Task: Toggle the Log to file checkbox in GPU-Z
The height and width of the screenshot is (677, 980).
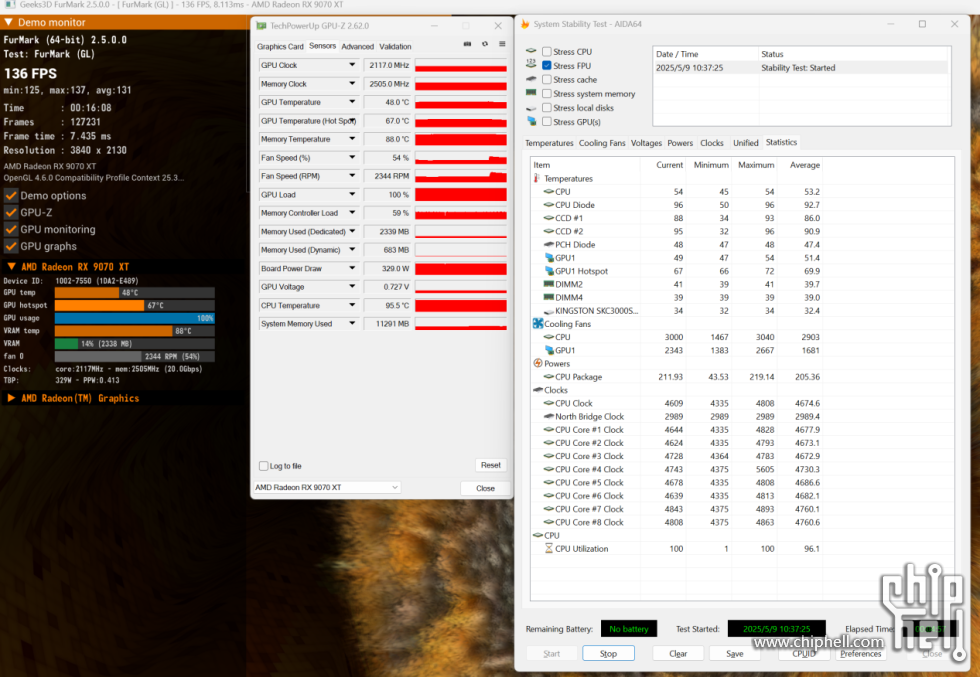Action: [264, 466]
